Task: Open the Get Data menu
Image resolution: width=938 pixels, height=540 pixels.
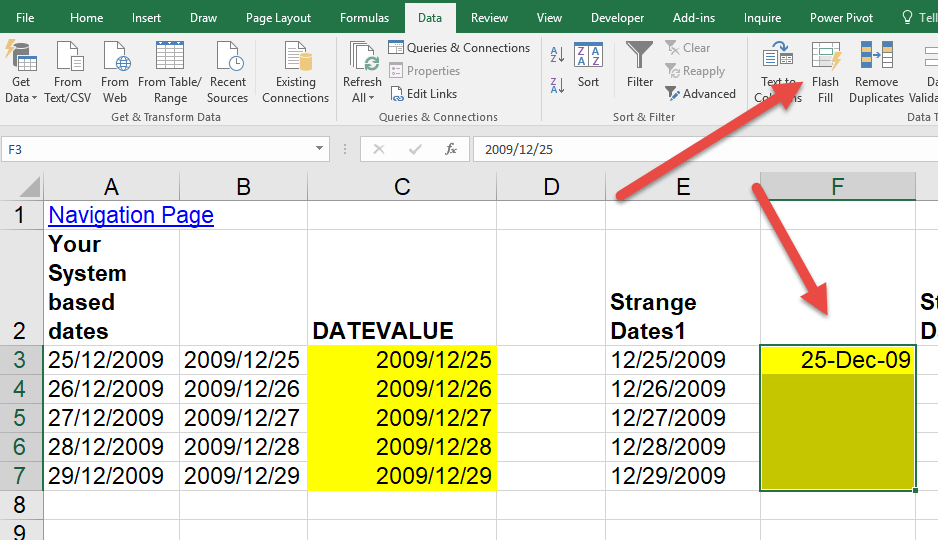Action: coord(20,72)
